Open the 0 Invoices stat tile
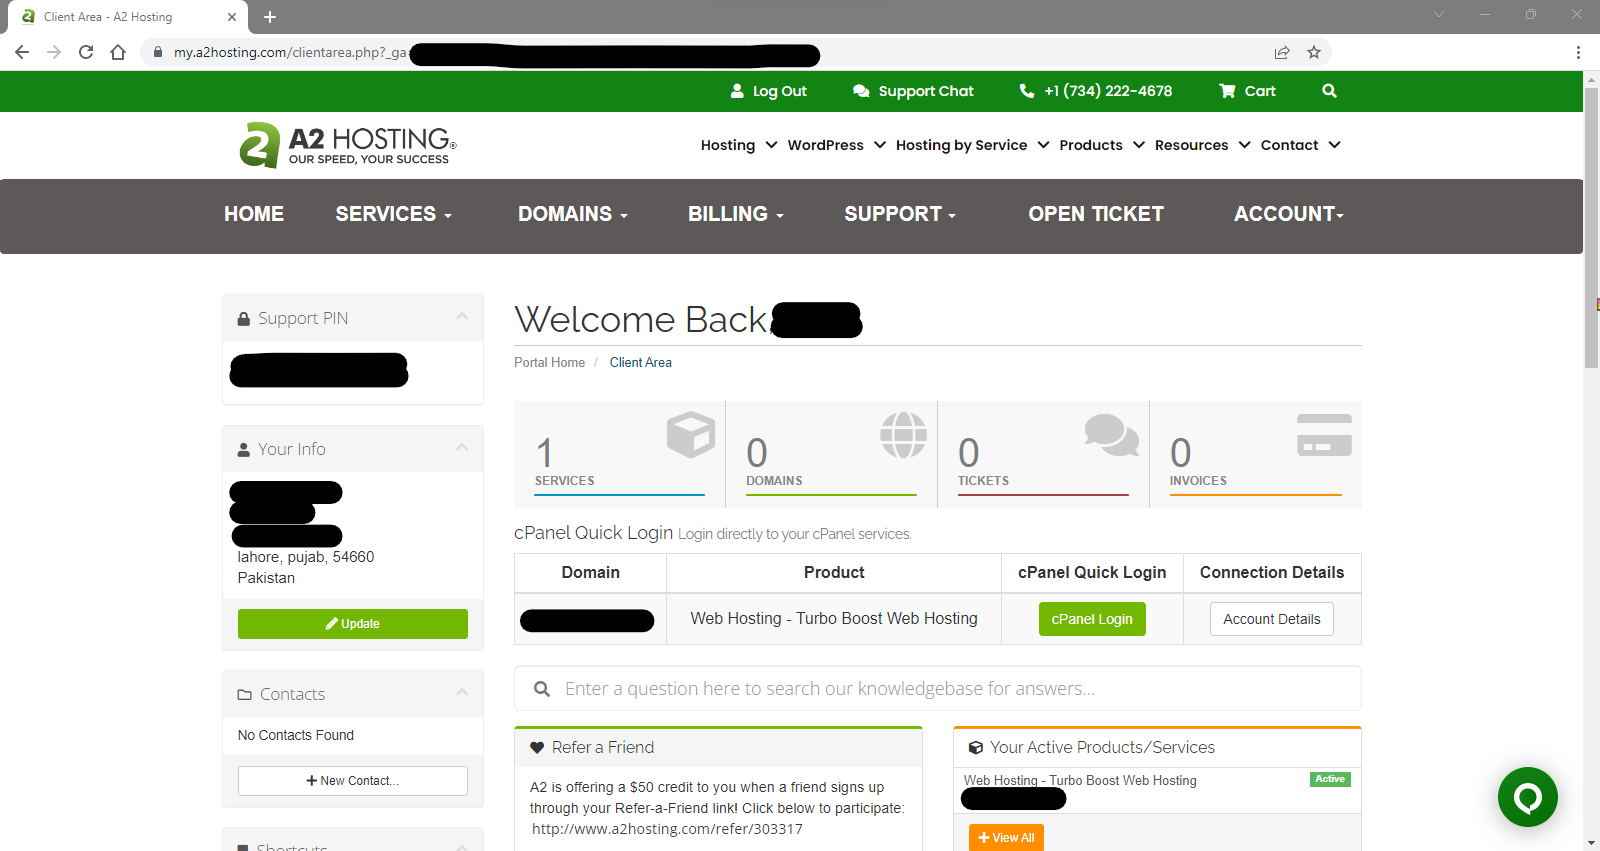The height and width of the screenshot is (851, 1600). (x=1256, y=454)
